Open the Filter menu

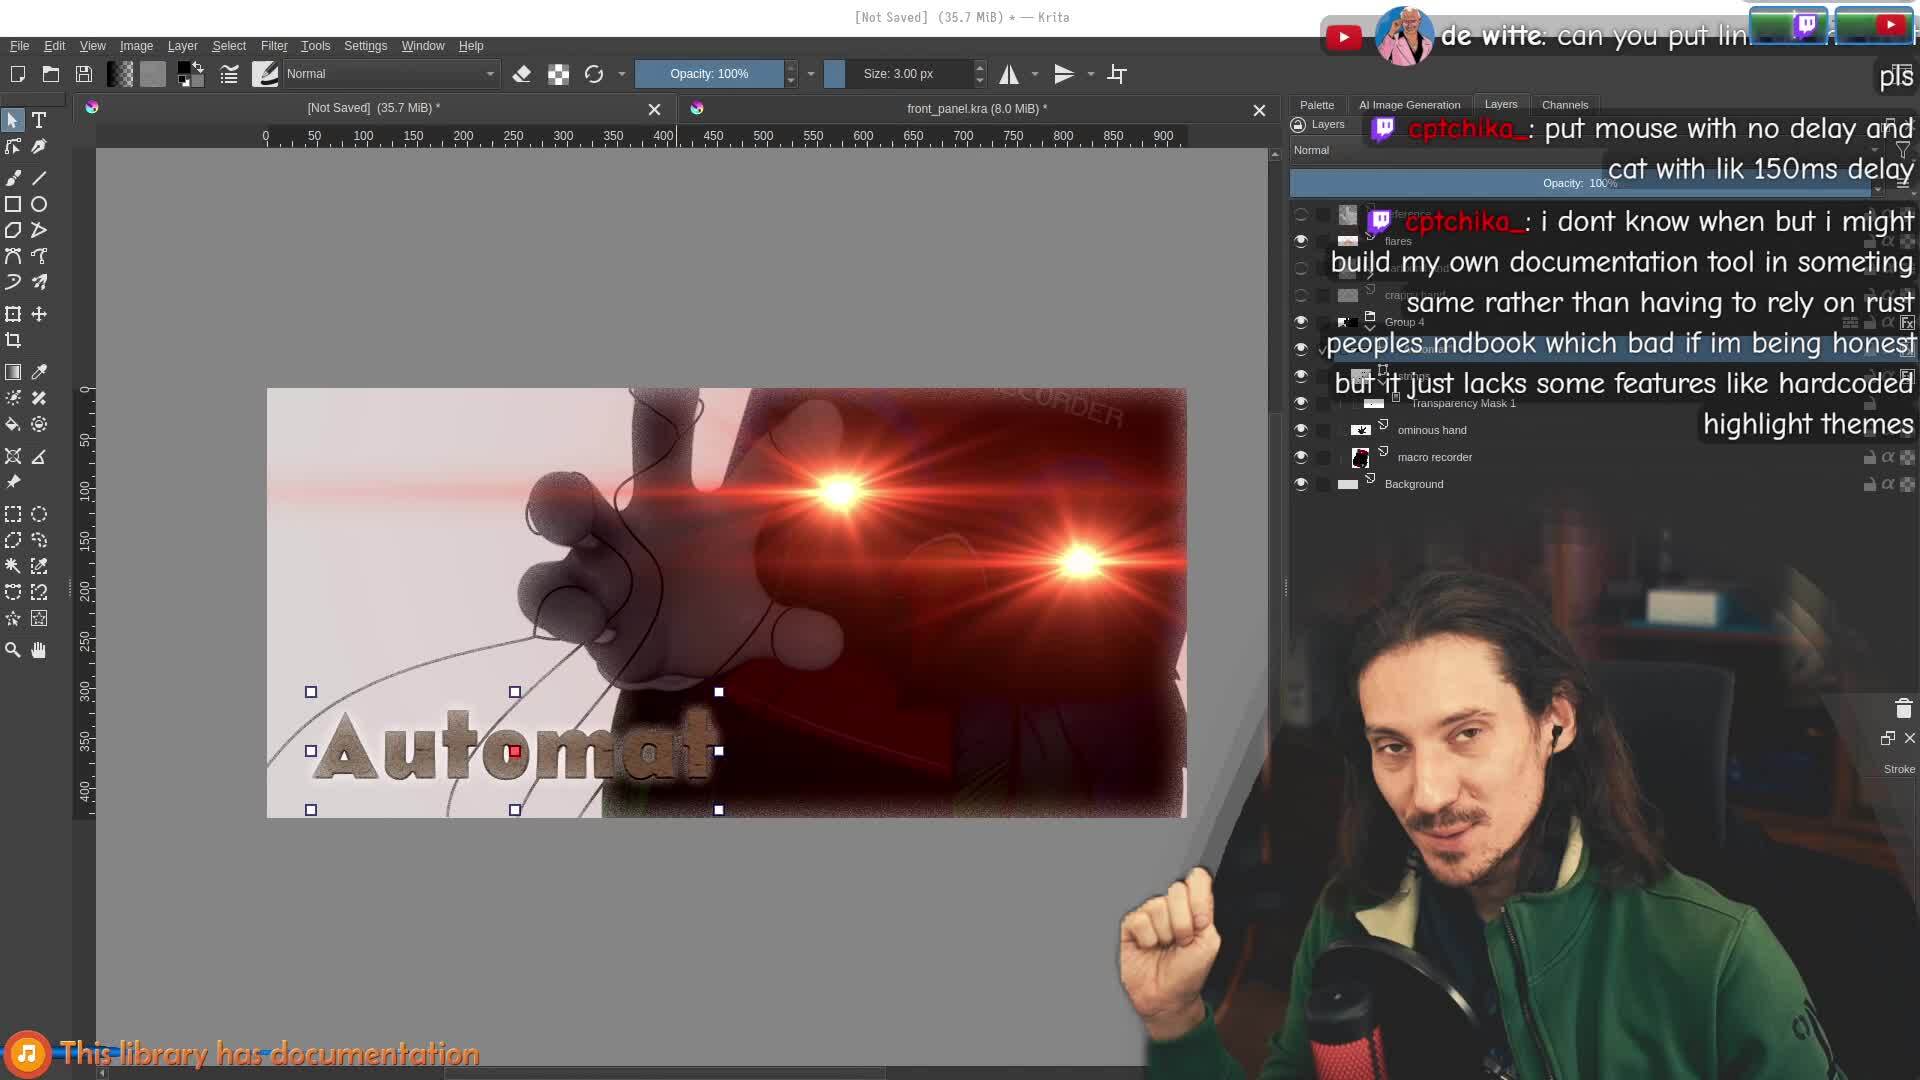tap(273, 46)
